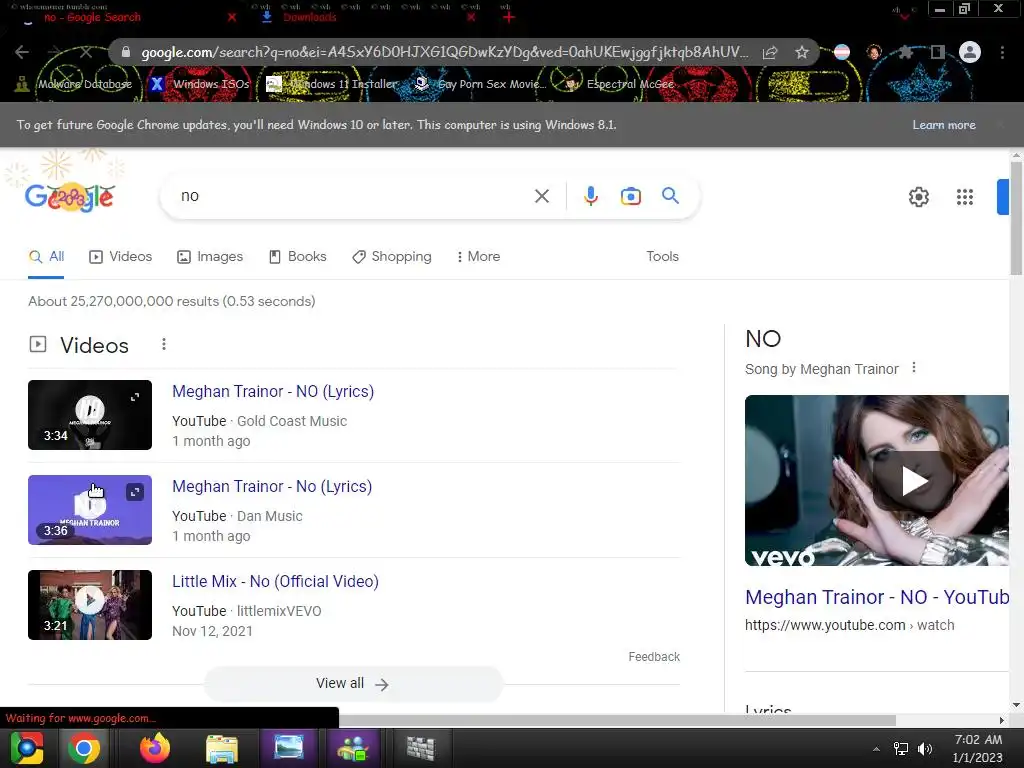Open options menu next to Videos heading
Screen dimensions: 1024x768
tap(163, 344)
